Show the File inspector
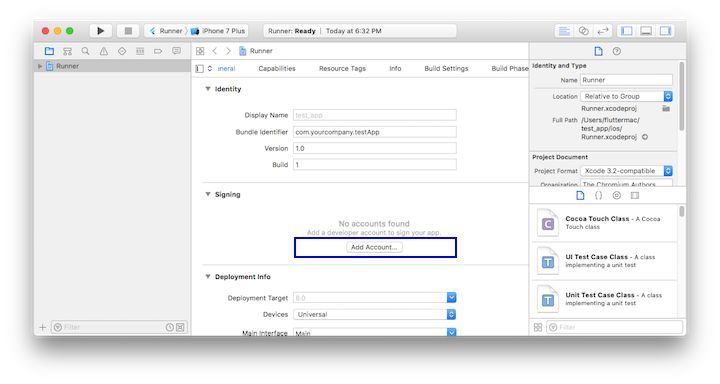Image resolution: width=720 pixels, height=384 pixels. coord(598,51)
